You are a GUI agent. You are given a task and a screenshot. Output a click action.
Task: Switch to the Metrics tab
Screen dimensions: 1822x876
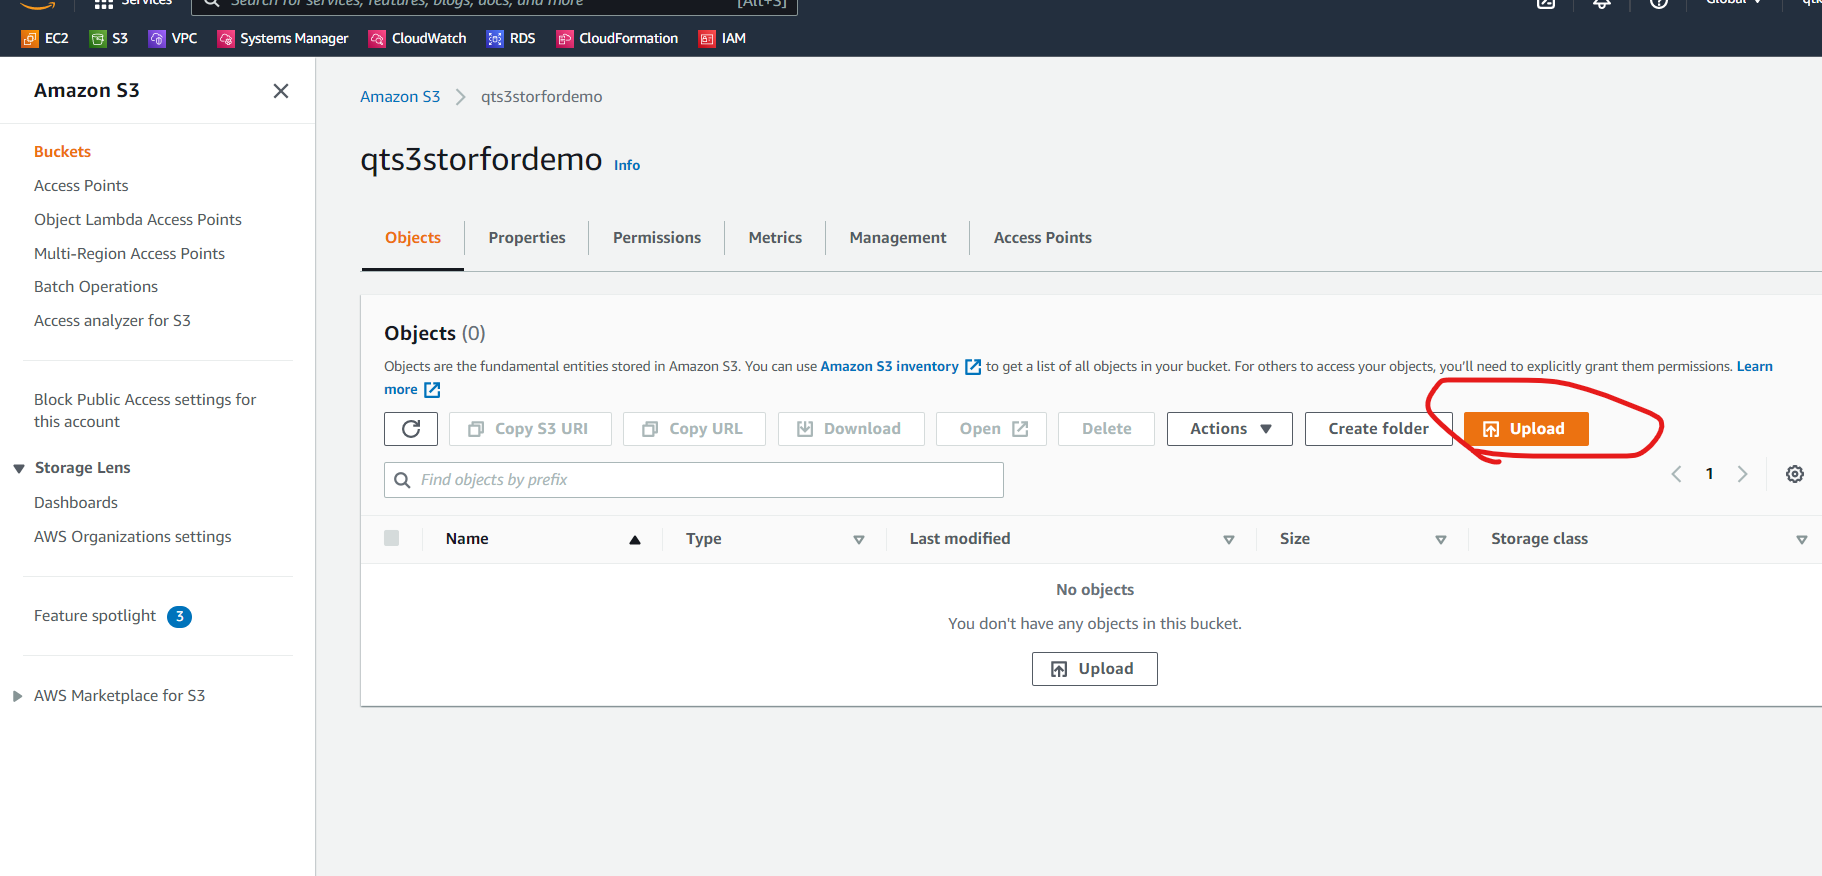click(775, 238)
